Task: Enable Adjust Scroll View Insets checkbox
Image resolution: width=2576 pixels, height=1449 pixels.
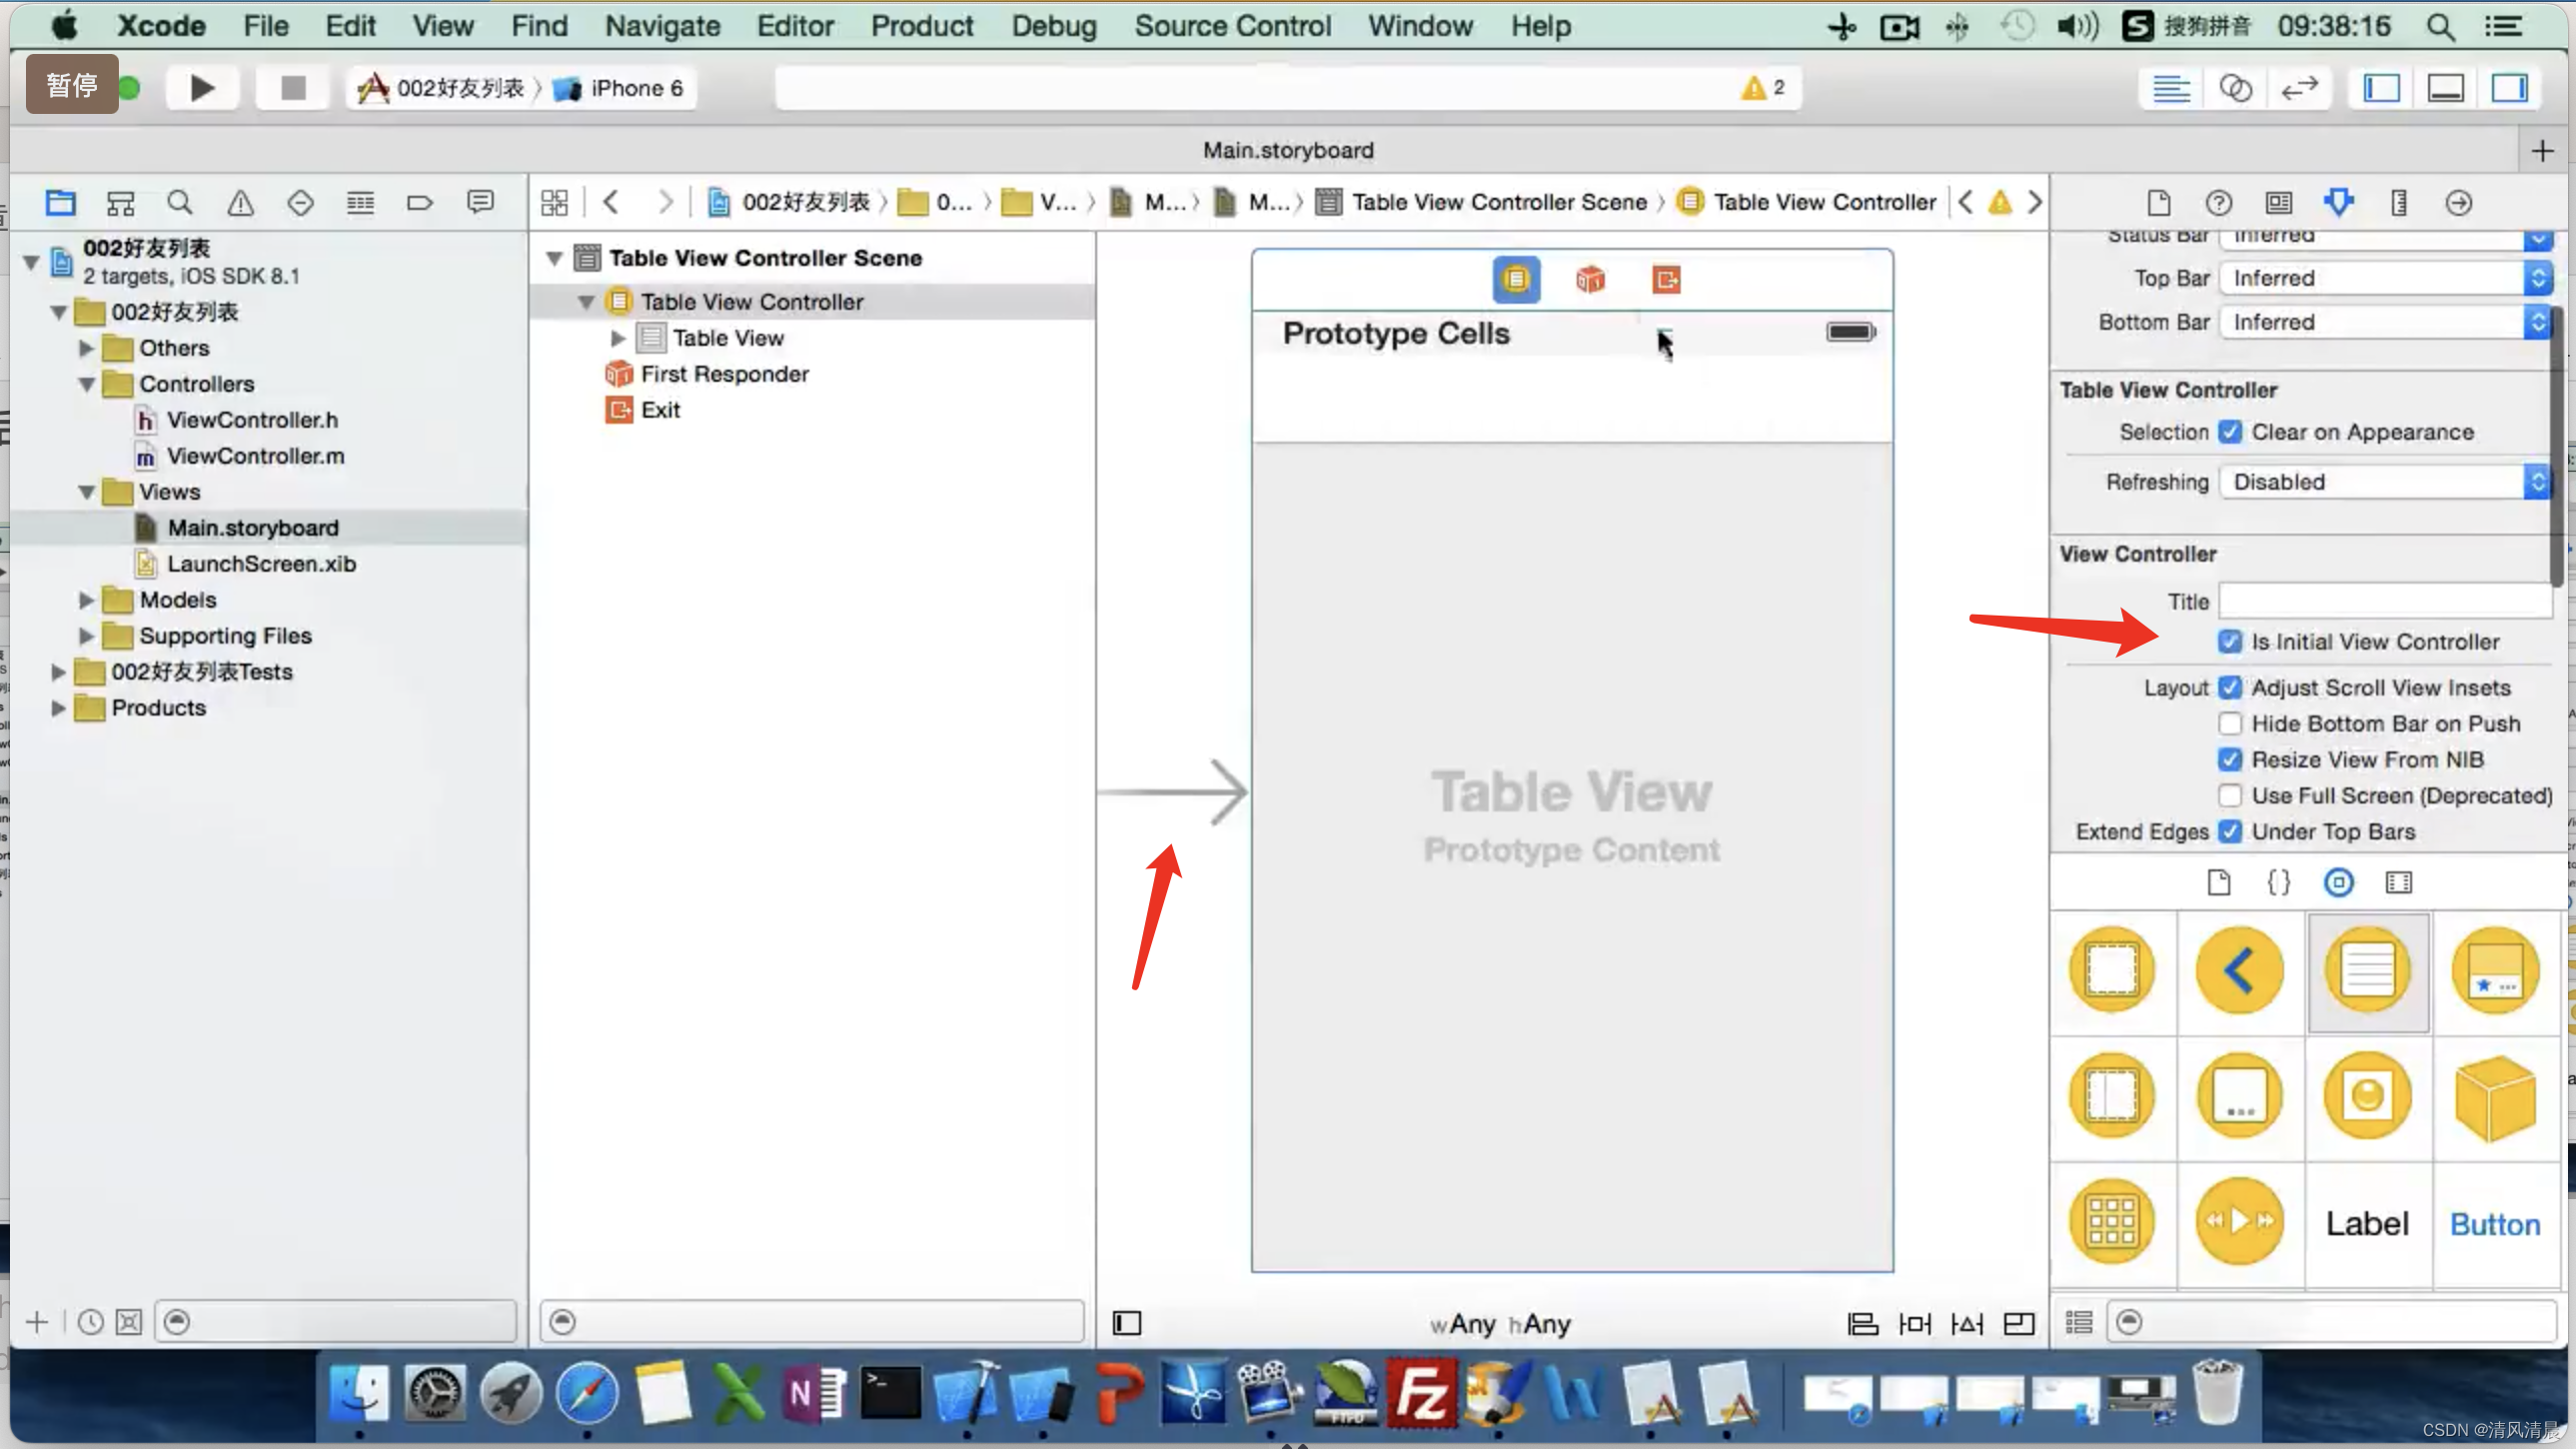Action: pos(2229,687)
